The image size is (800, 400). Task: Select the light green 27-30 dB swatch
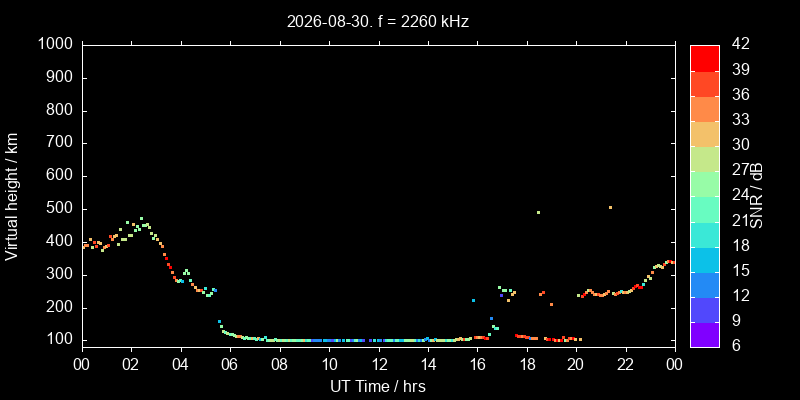705,159
